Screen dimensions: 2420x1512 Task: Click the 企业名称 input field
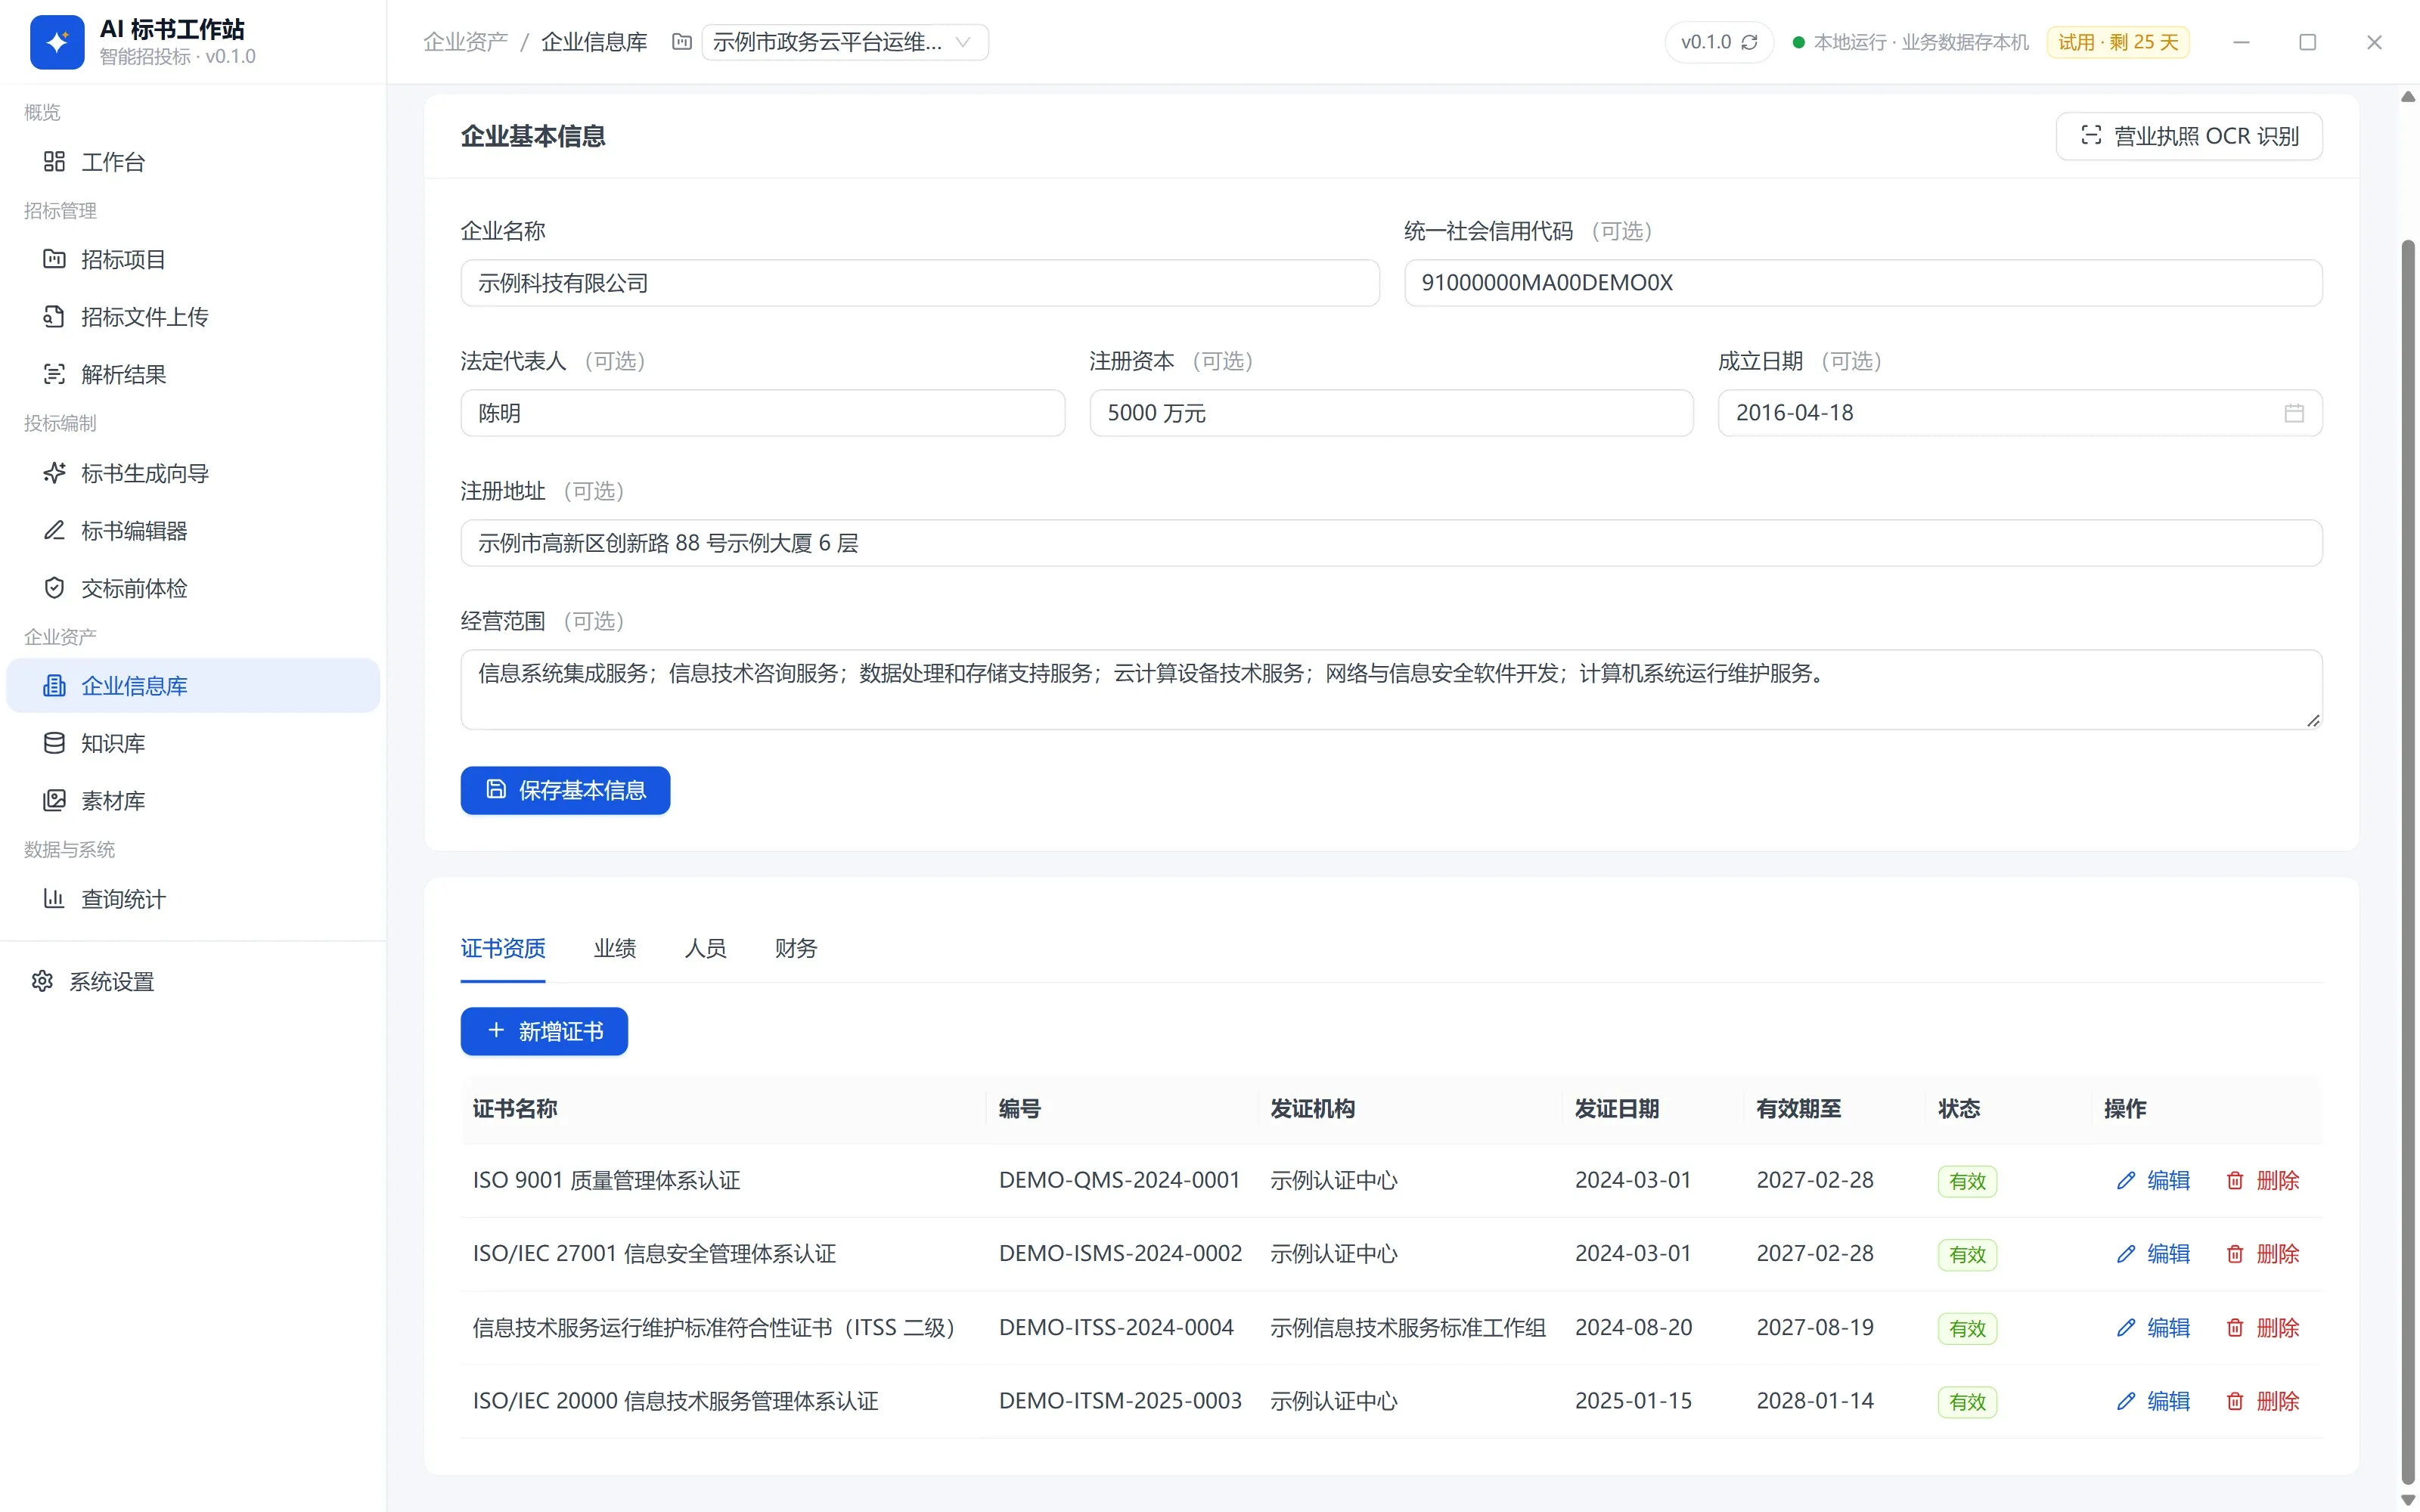point(920,283)
